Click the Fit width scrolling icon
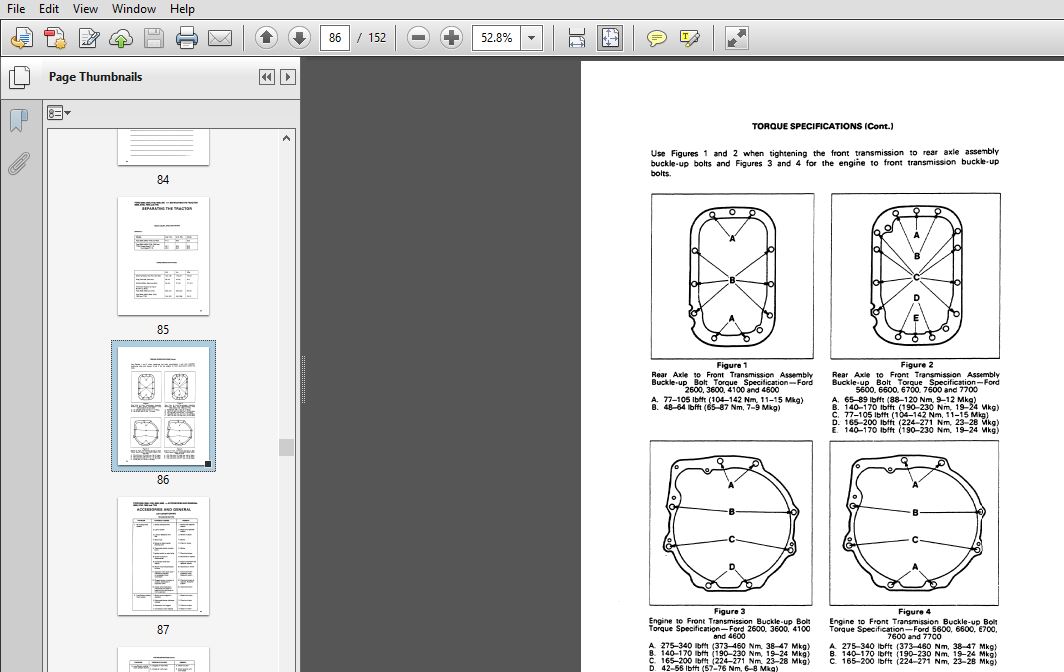 tap(577, 38)
